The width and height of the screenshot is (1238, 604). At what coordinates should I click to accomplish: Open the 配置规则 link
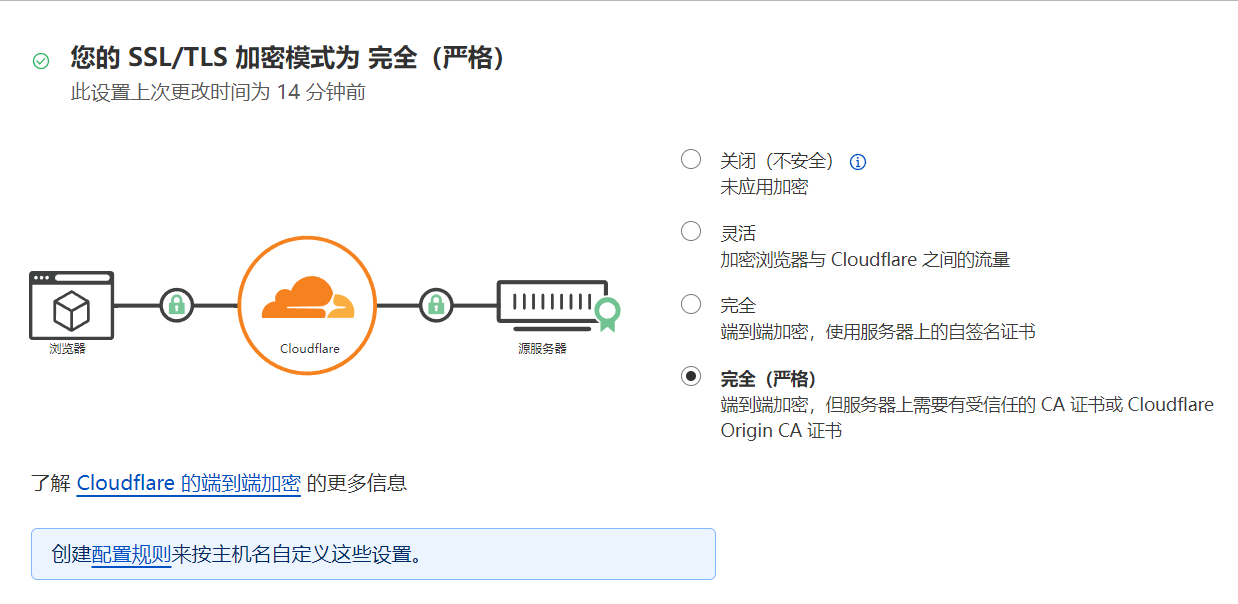[x=131, y=554]
